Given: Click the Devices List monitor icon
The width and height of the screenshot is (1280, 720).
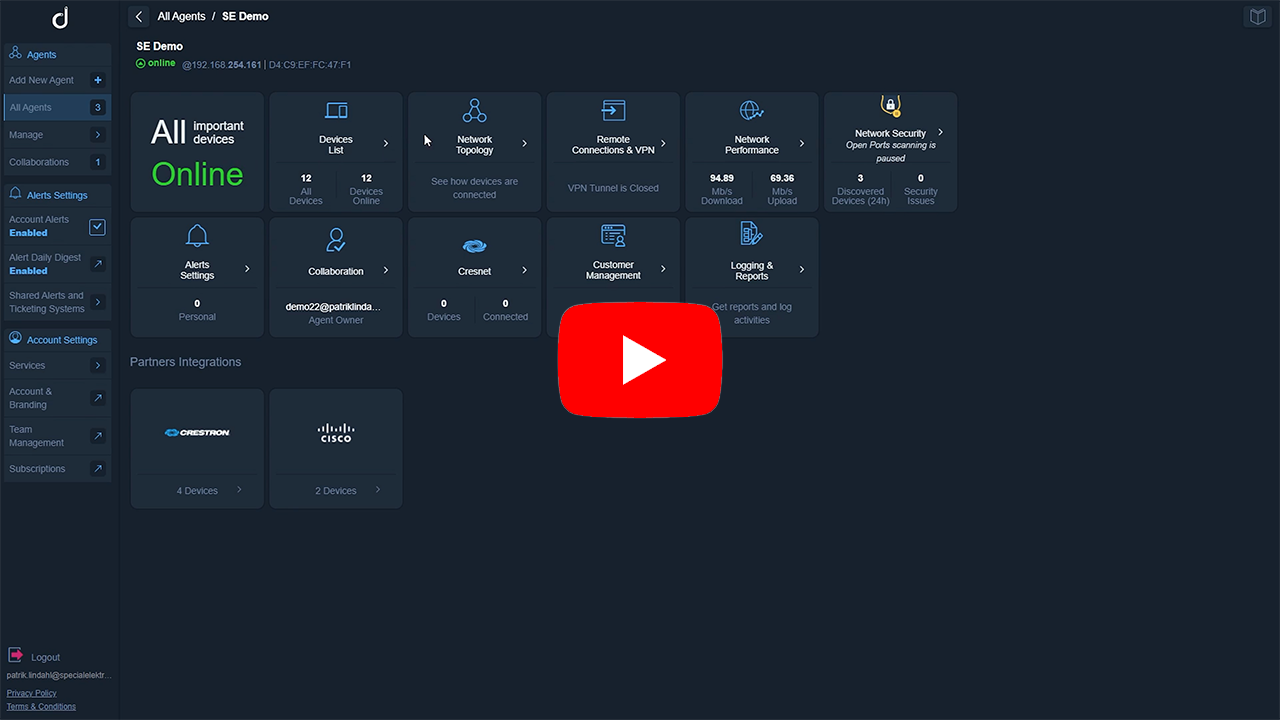Looking at the screenshot, I should coord(336,111).
